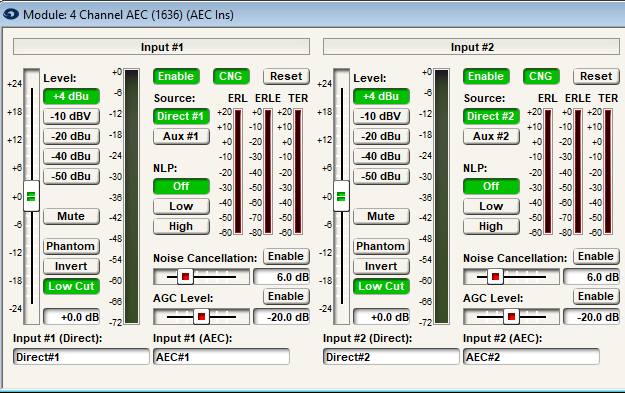Viewport: 625px width, 393px height.
Task: Click Input #1 gain fader handle
Action: pos(31,196)
